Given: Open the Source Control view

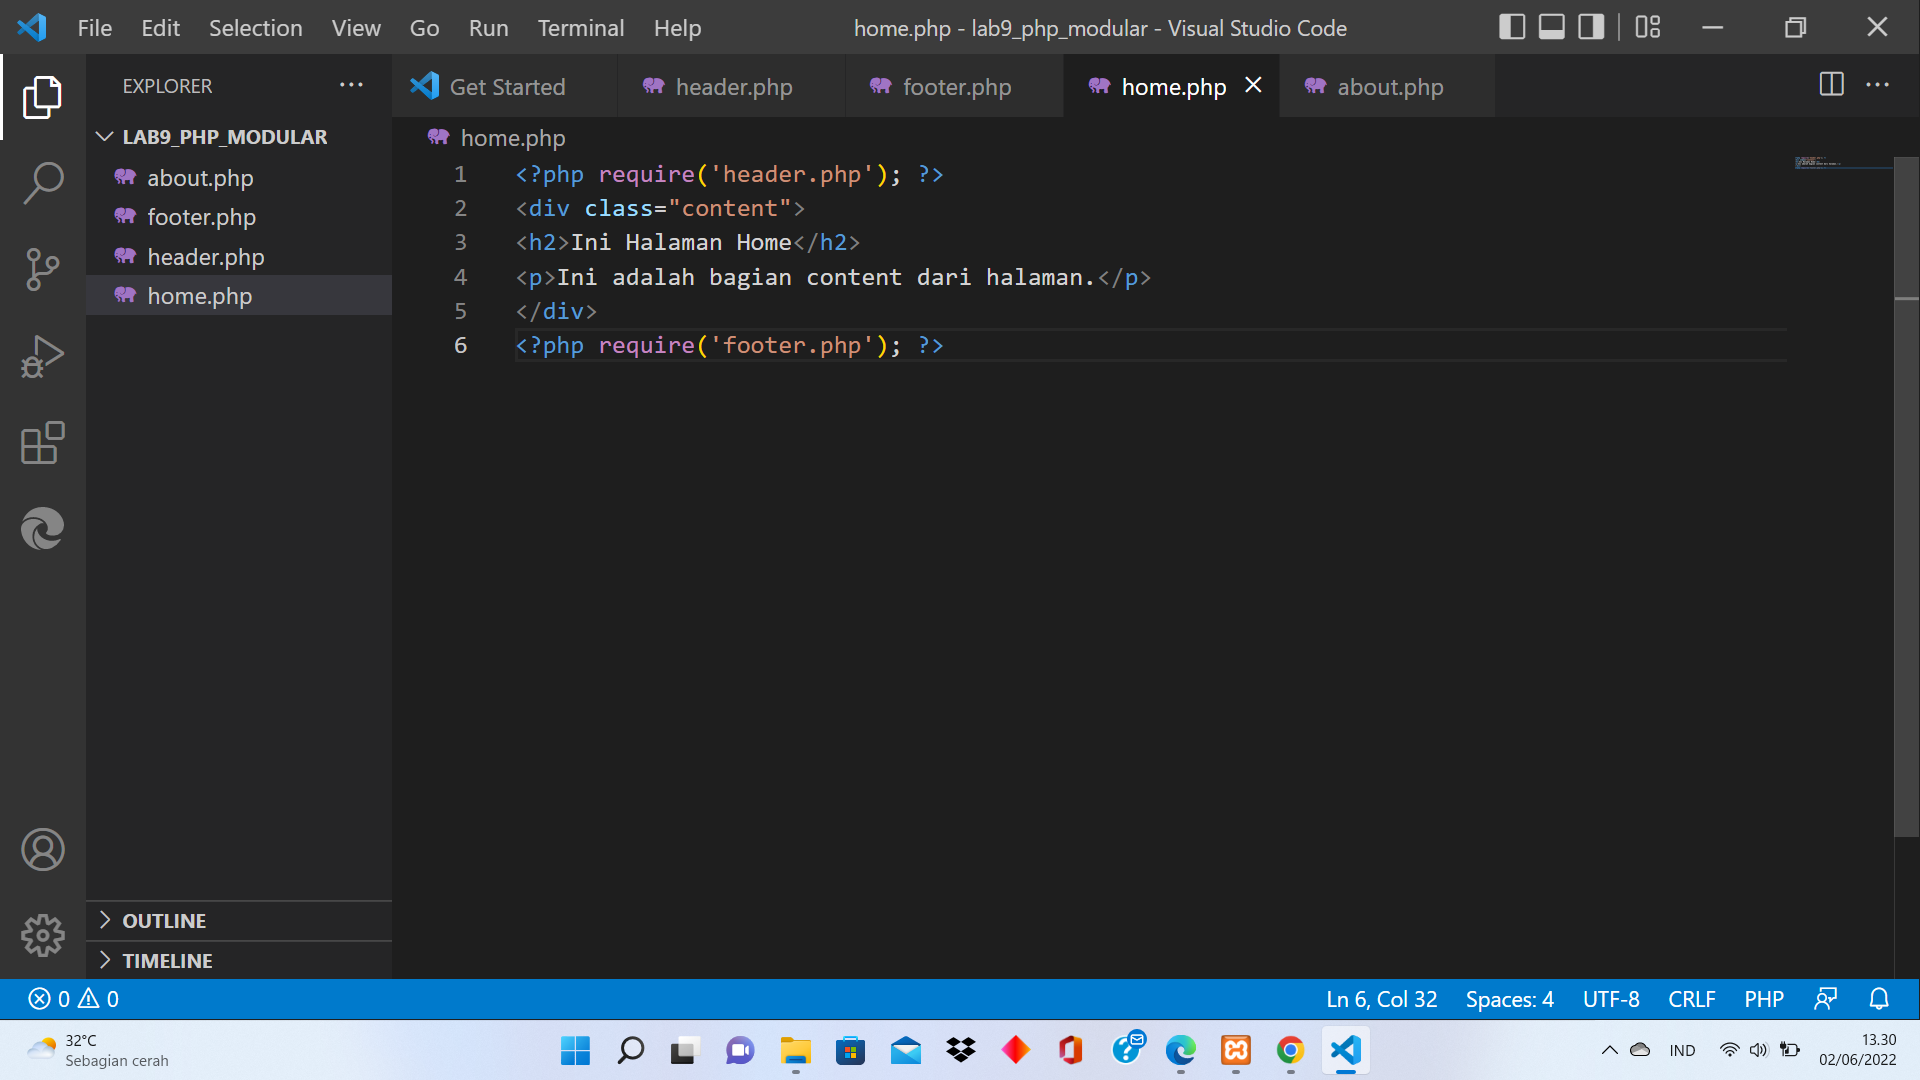Looking at the screenshot, I should 42,269.
